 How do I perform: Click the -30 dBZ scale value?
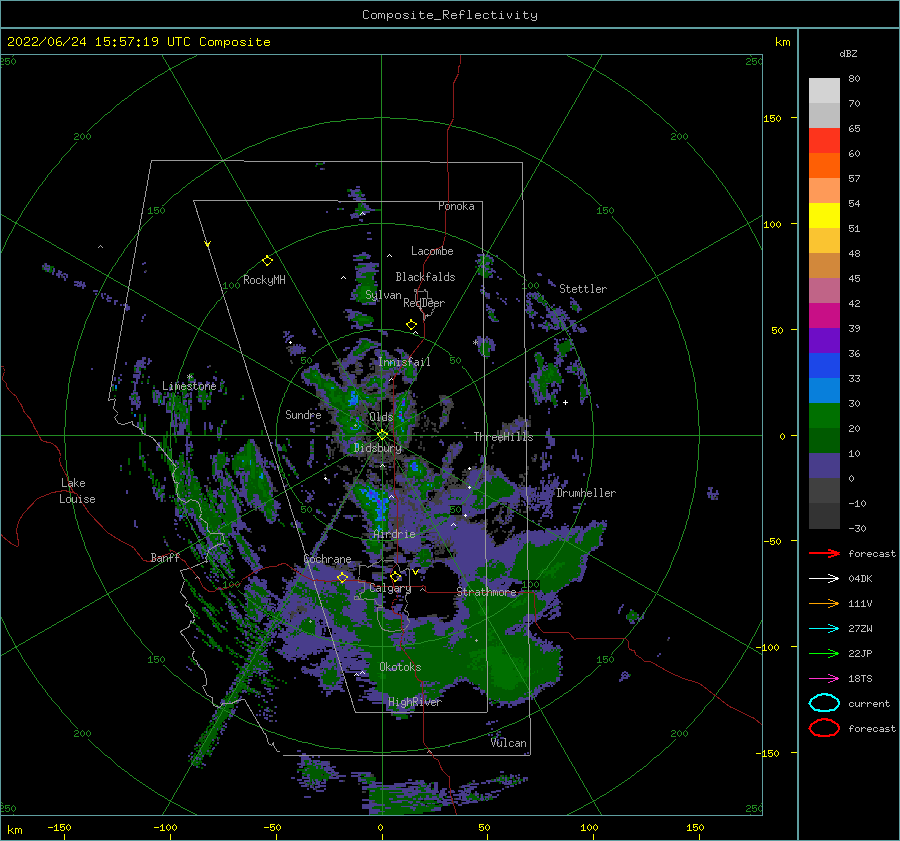coord(857,528)
